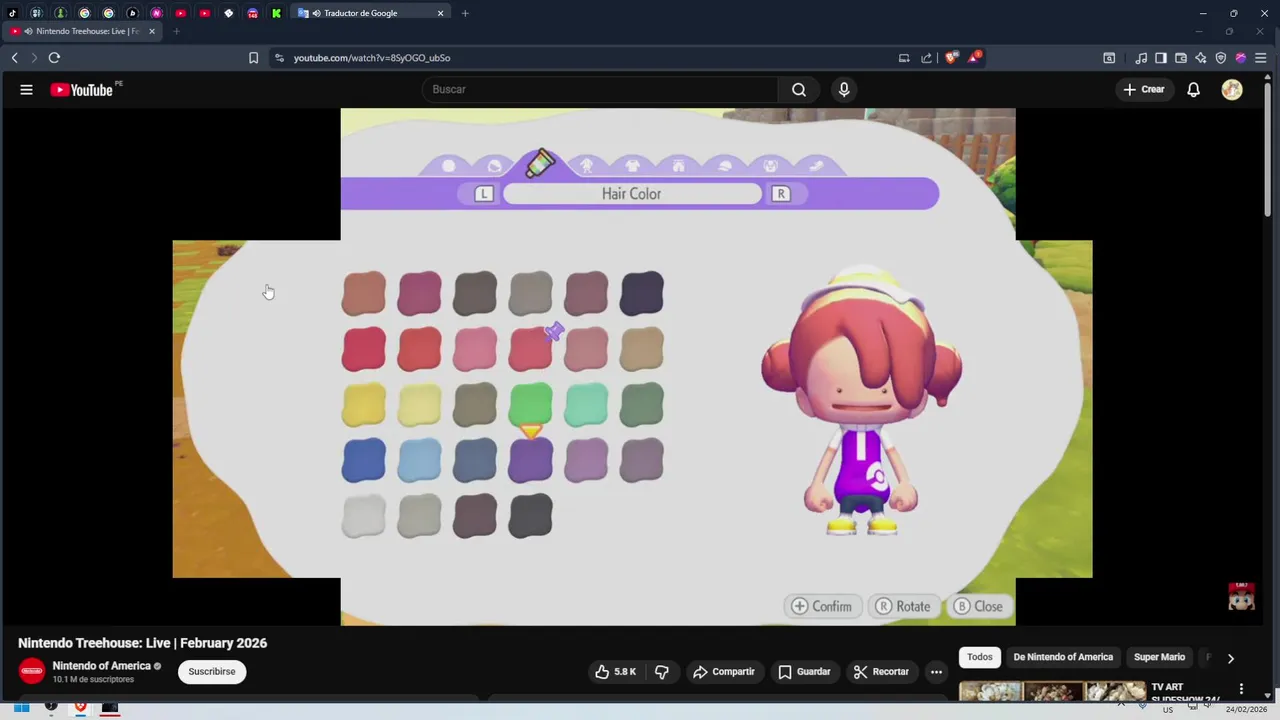1280x720 pixels.
Task: Open the Nintendo of America channel name
Action: 101,666
